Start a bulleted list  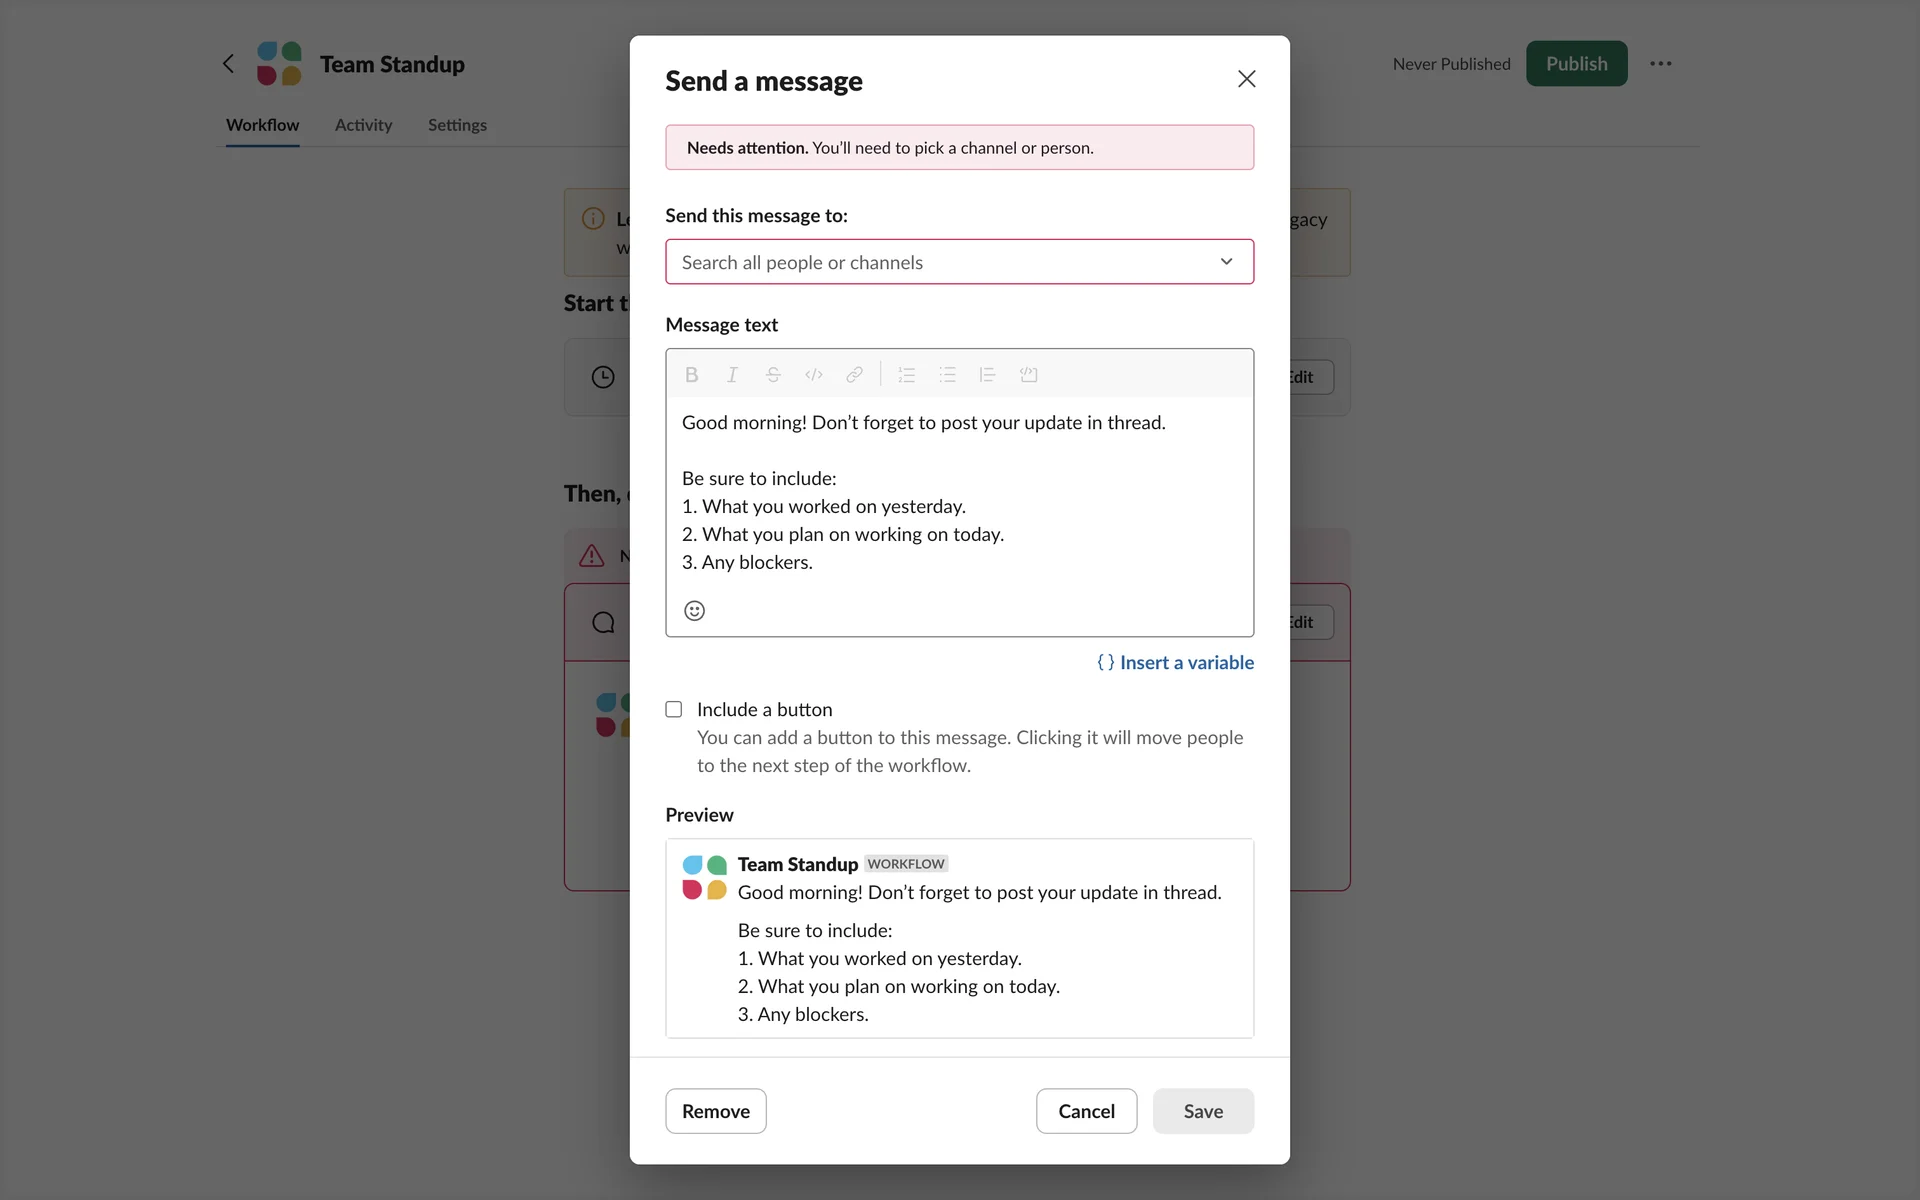pyautogui.click(x=947, y=375)
